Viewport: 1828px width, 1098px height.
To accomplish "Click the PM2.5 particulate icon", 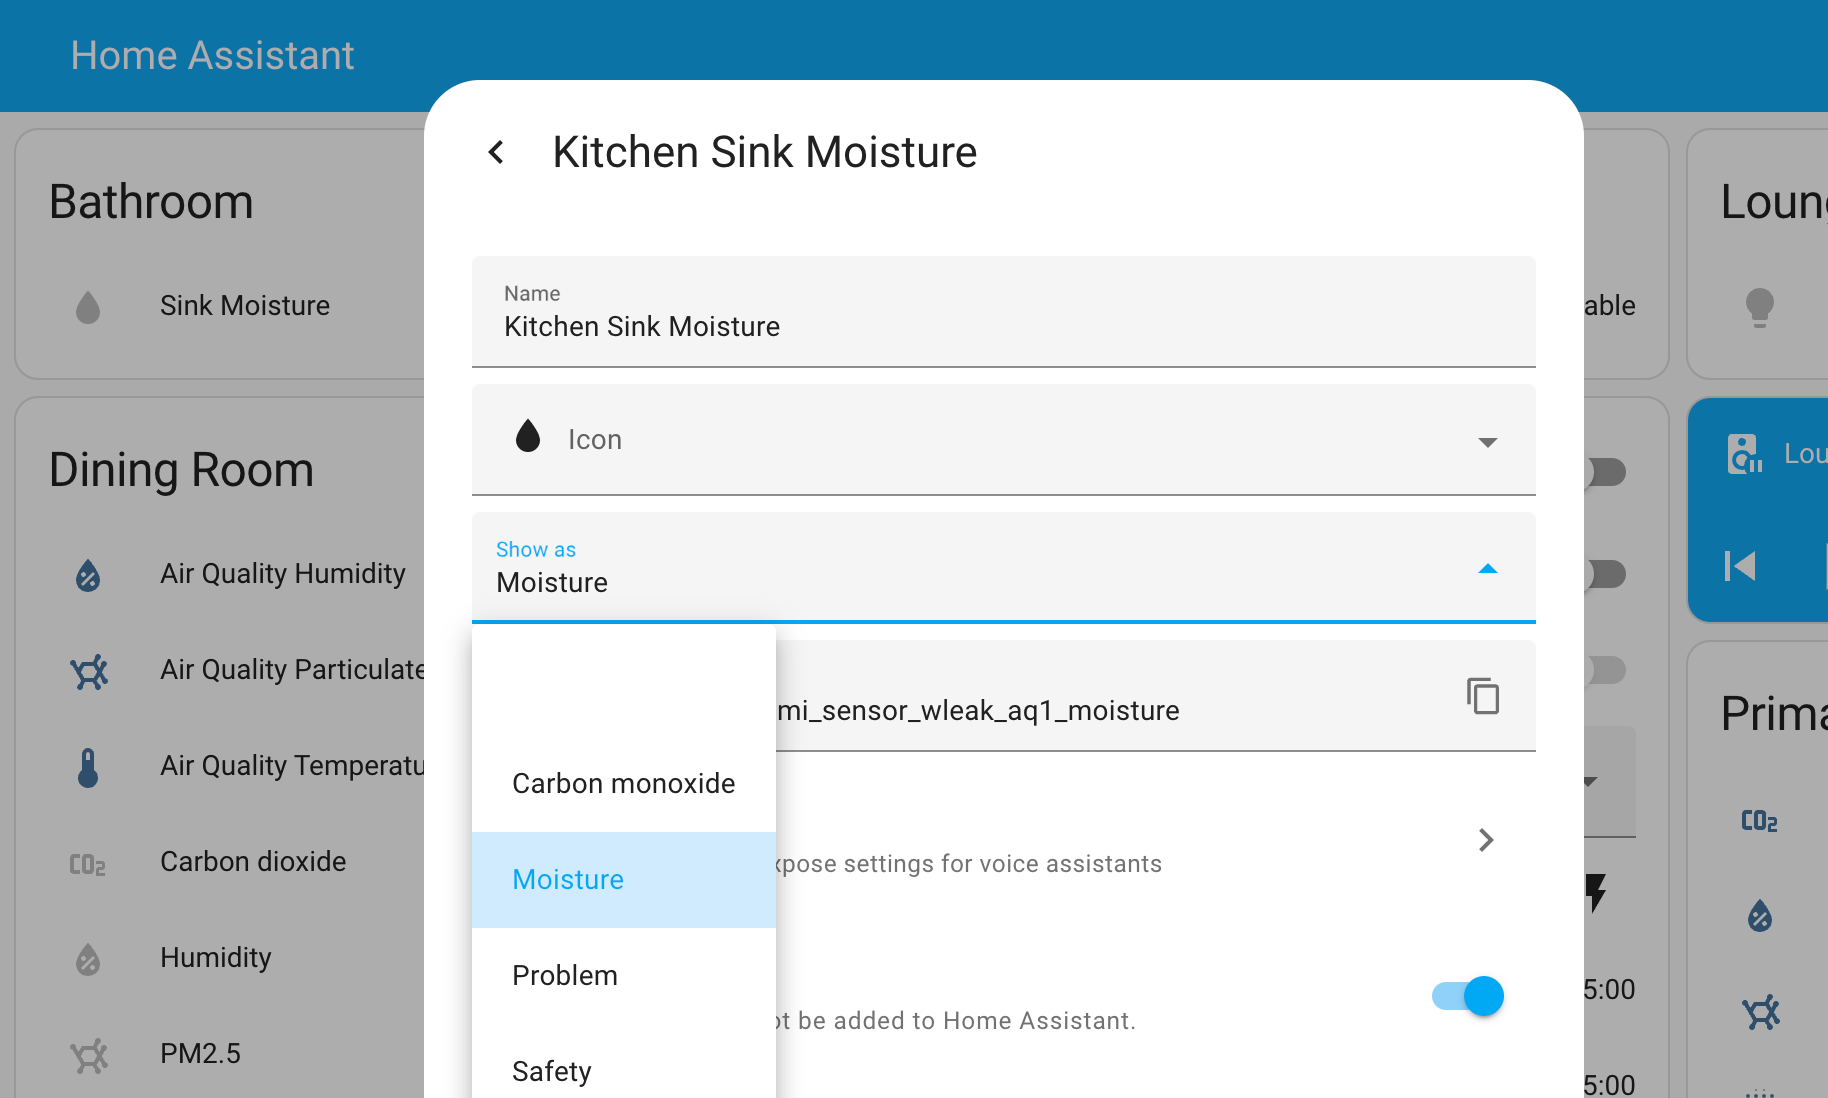I will [x=88, y=1054].
